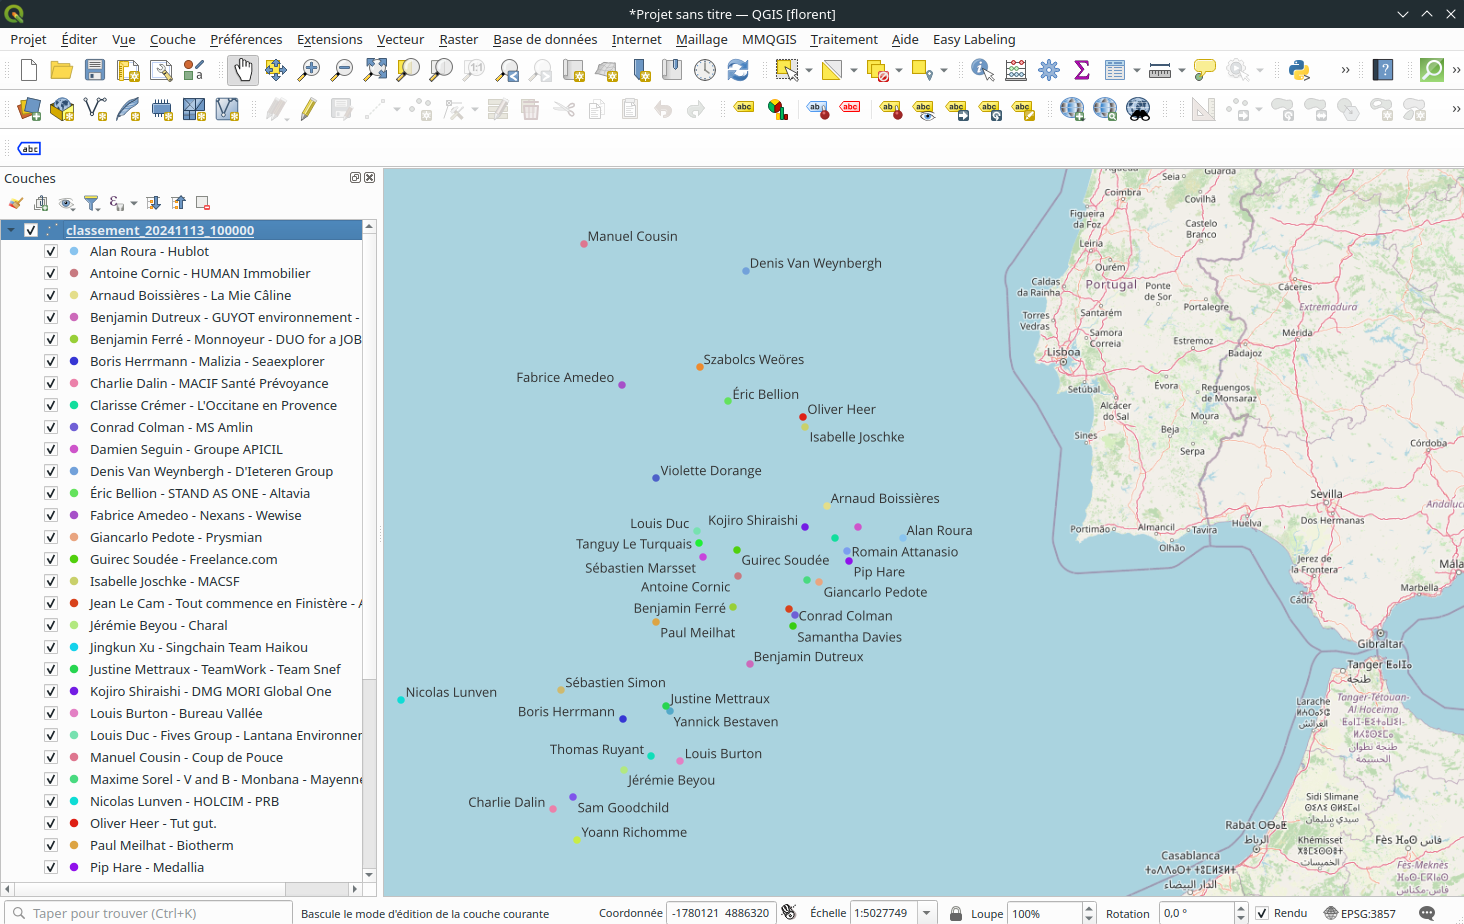Open the measure tool dropdown arrow
Viewport: 1464px width, 924px height.
point(1182,70)
